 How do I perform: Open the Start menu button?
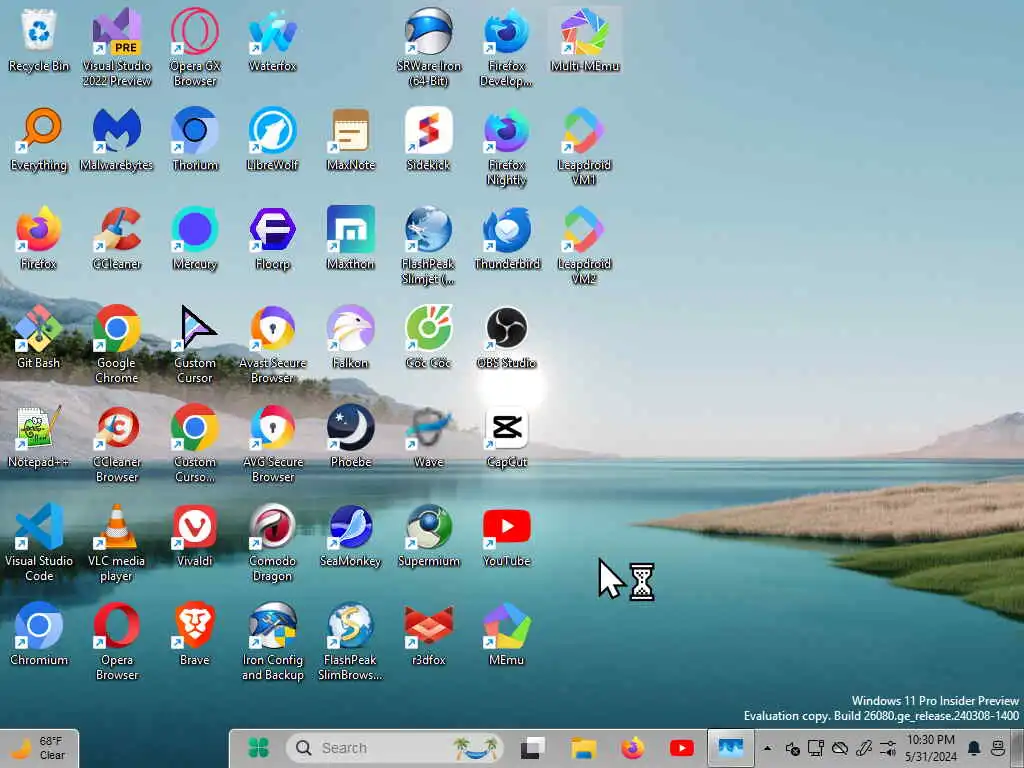(x=259, y=748)
